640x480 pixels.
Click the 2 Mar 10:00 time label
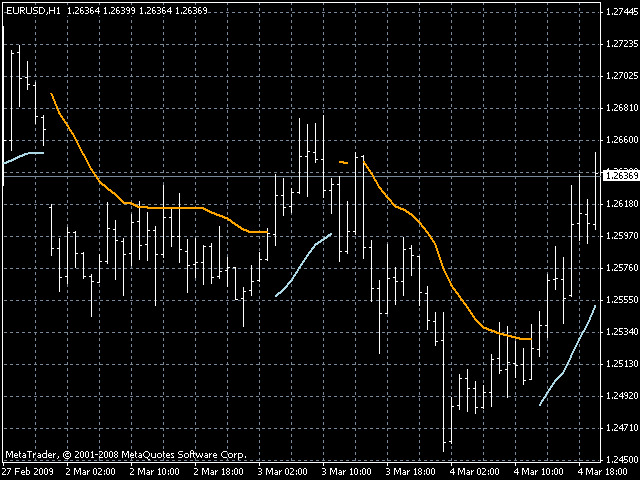click(155, 472)
